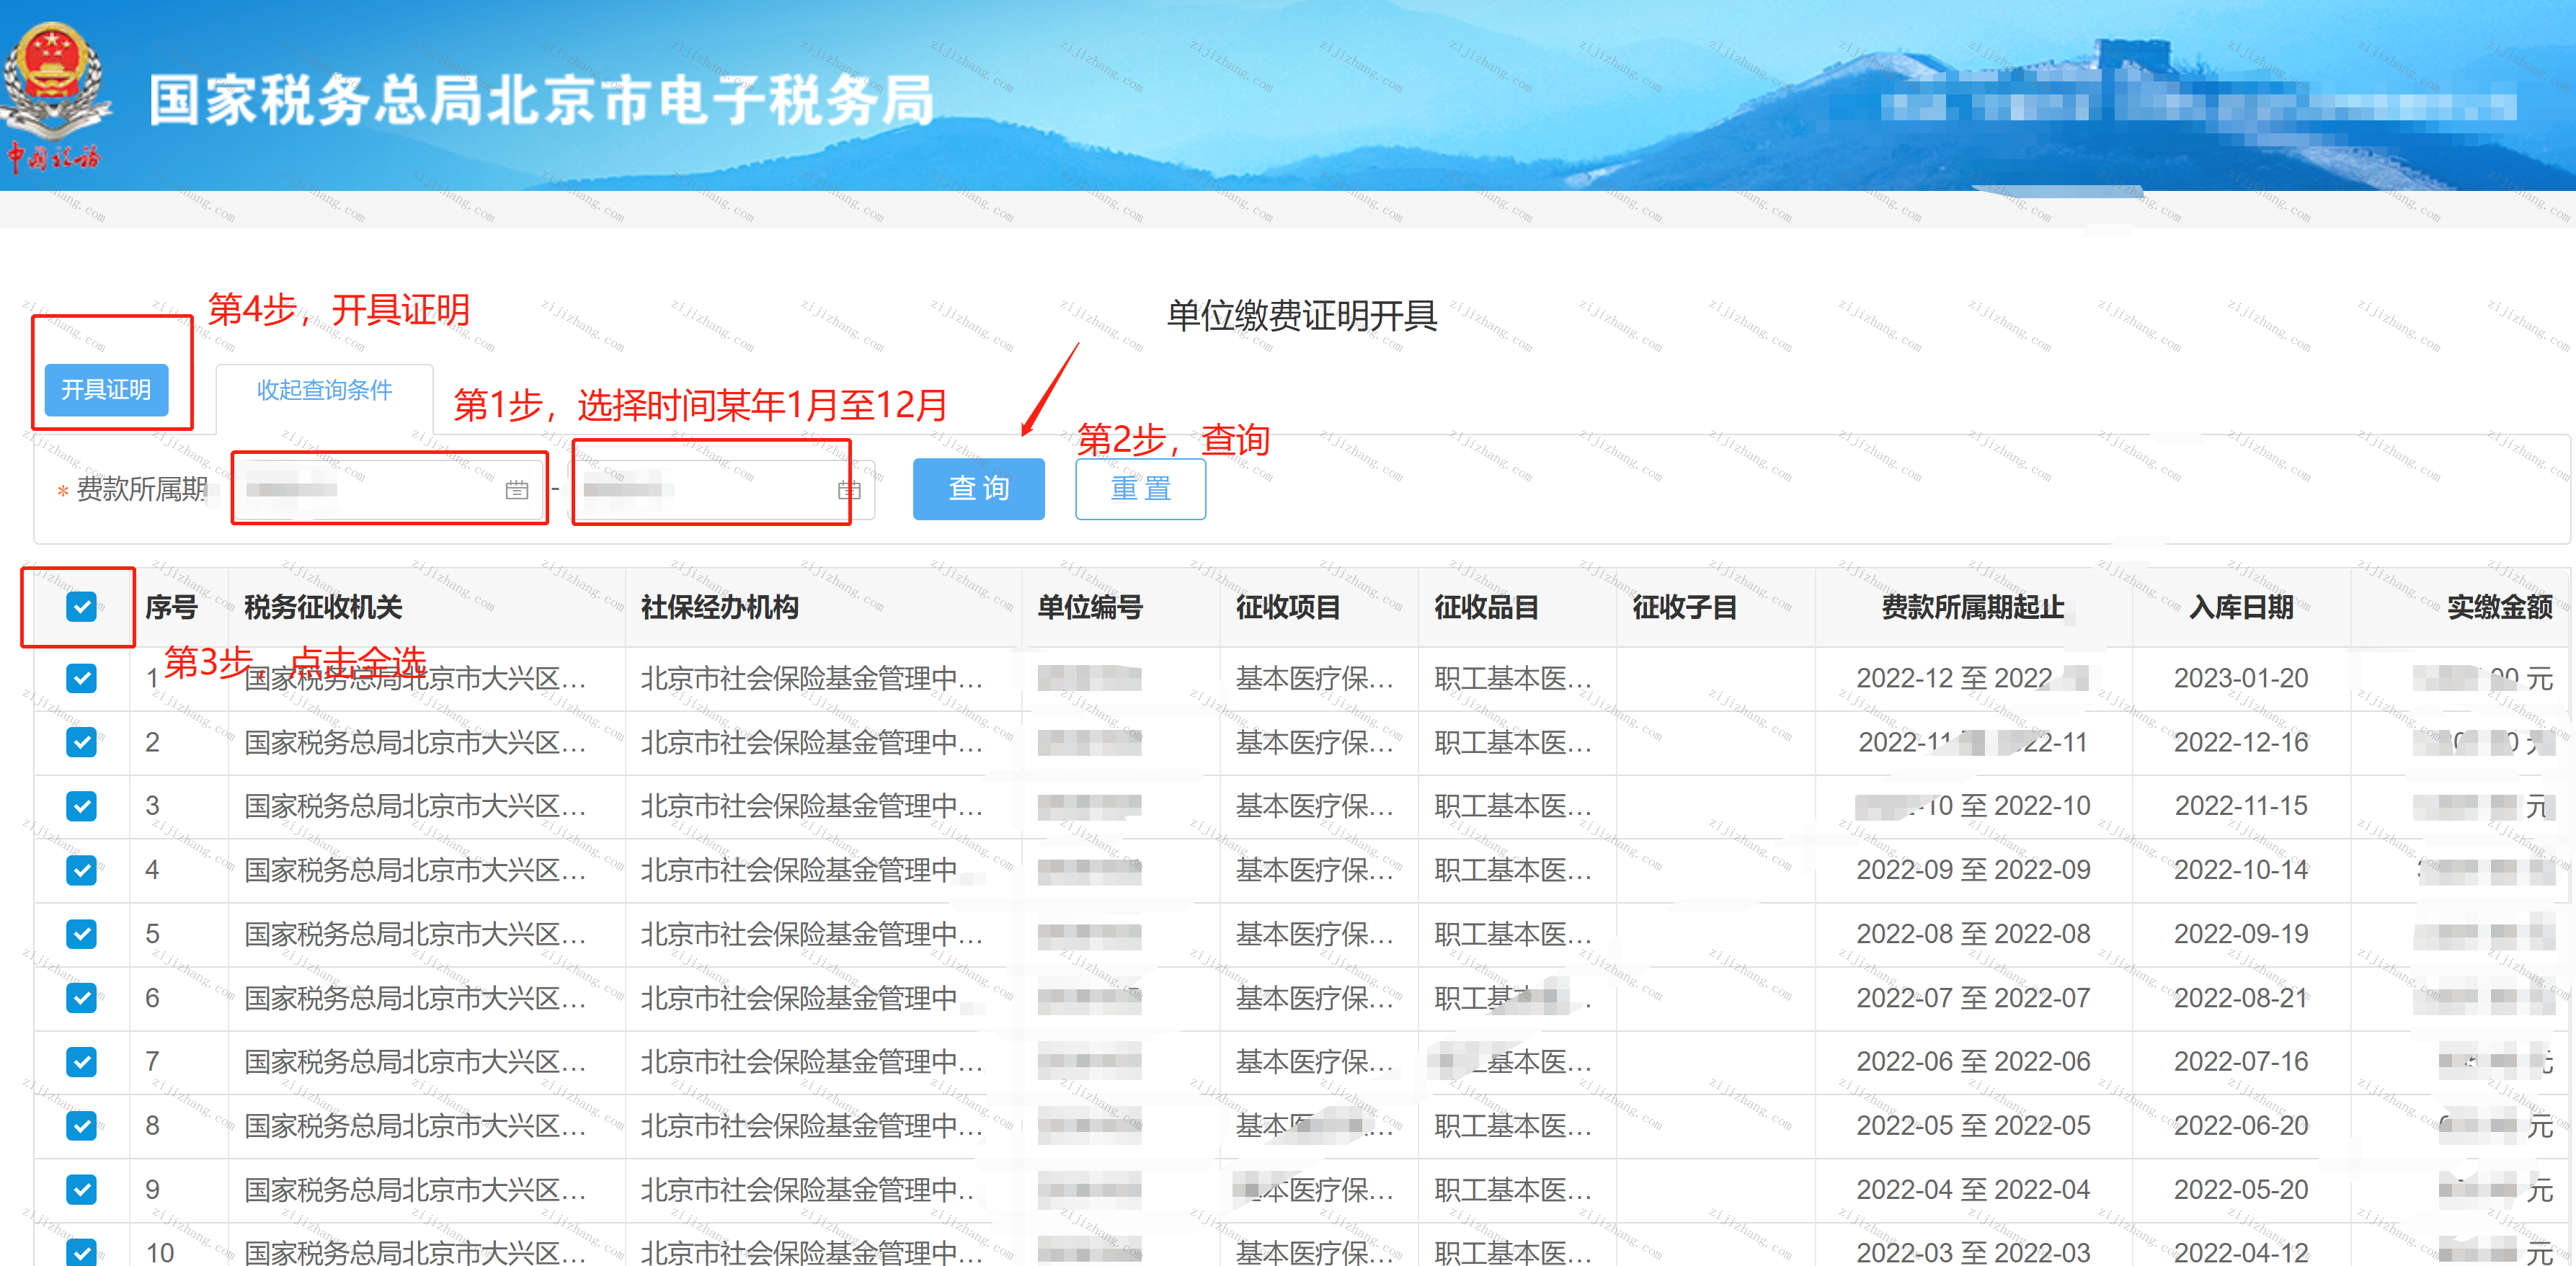Image resolution: width=2576 pixels, height=1266 pixels.
Task: Select the 2022-08 至 2022-08 period cell
Action: [x=1973, y=934]
